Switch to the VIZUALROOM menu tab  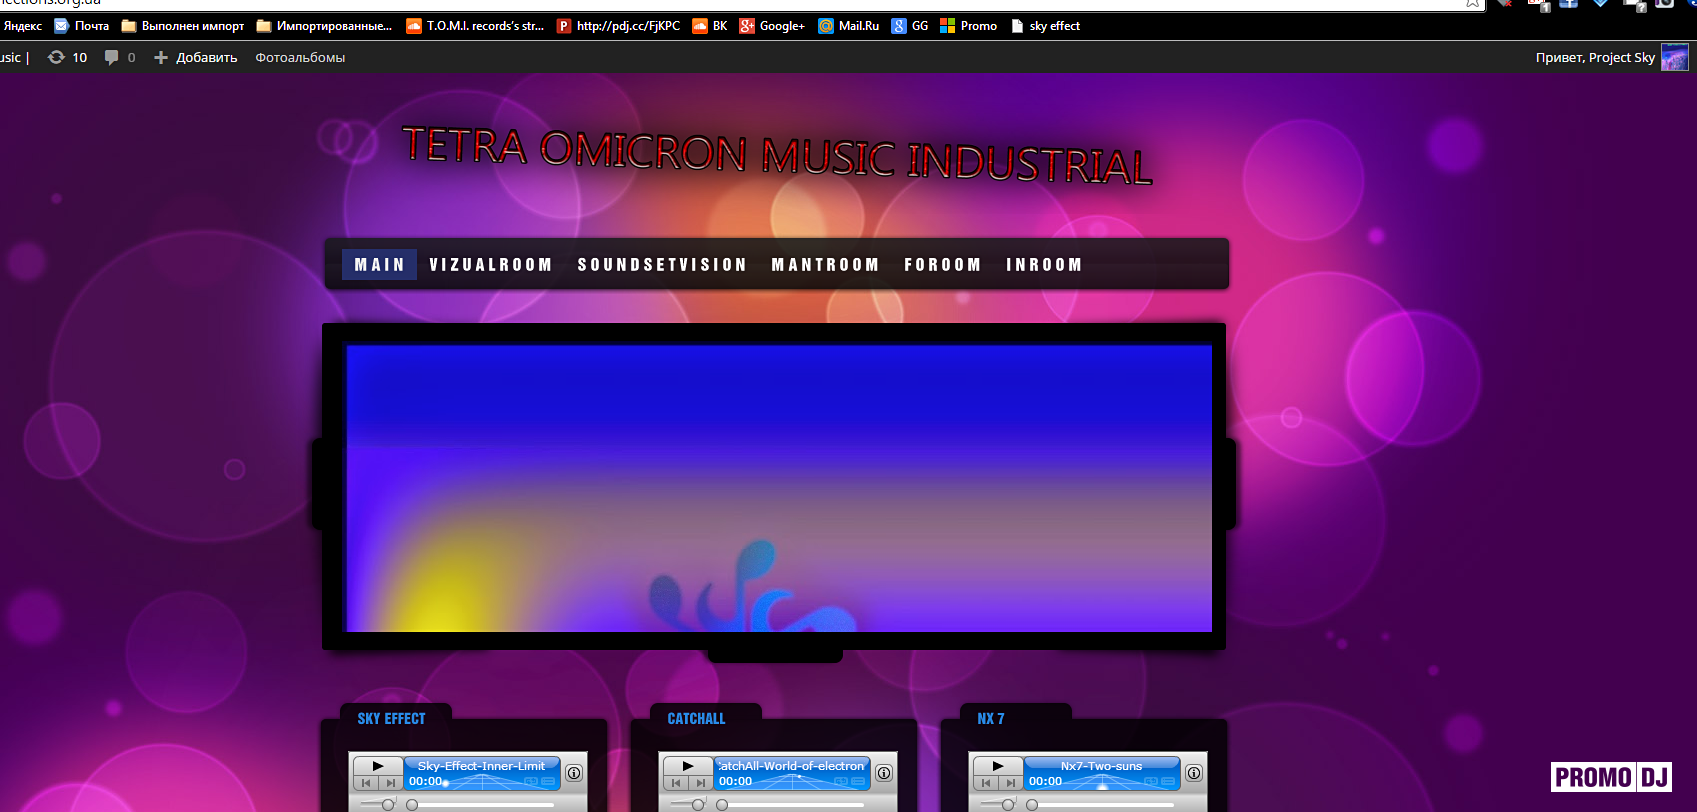click(490, 265)
